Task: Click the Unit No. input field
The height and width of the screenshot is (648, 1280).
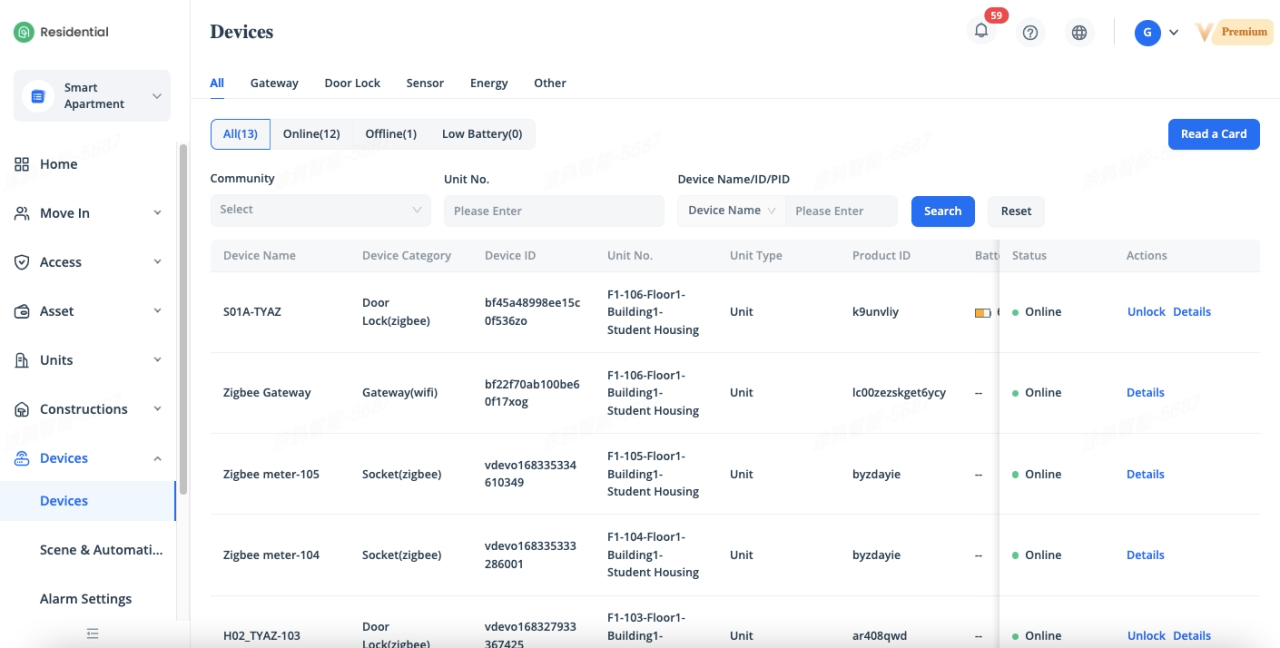Action: pos(553,211)
